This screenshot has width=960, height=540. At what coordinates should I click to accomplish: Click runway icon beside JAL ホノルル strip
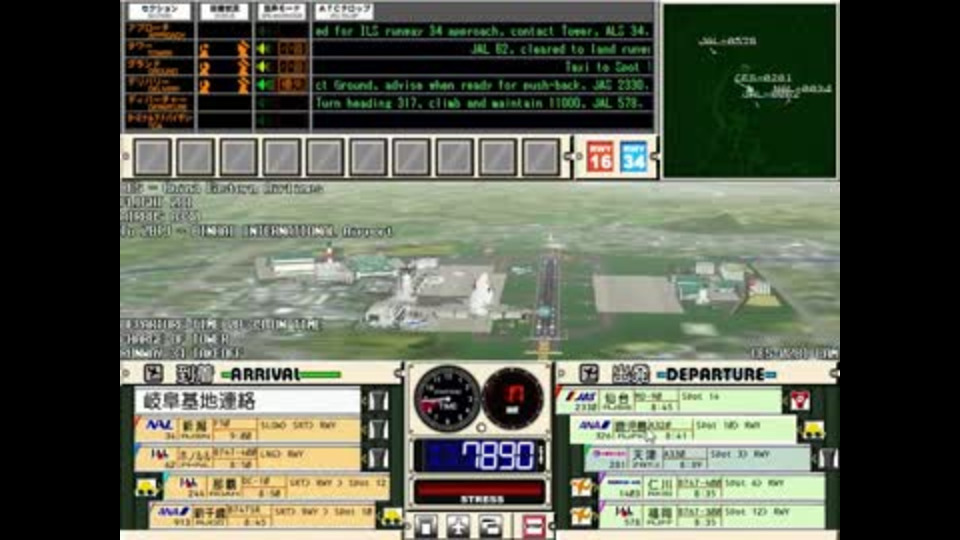point(378,458)
